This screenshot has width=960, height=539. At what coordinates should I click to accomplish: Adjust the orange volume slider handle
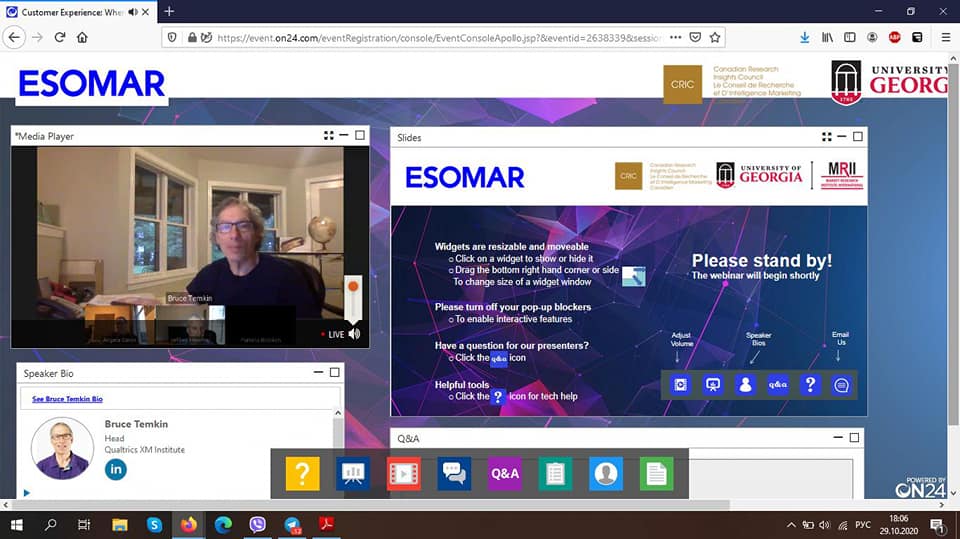[x=353, y=286]
